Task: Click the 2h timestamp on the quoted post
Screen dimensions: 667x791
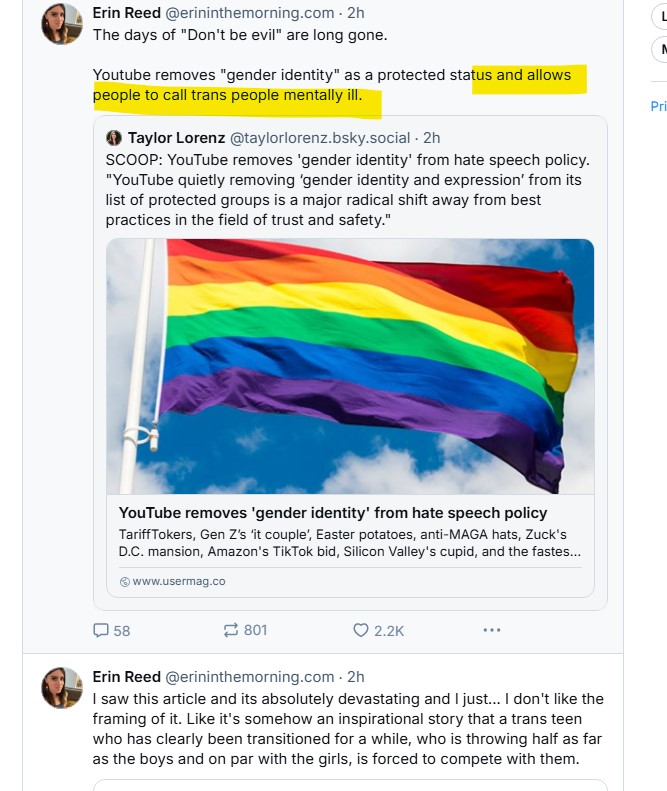Action: click(431, 138)
